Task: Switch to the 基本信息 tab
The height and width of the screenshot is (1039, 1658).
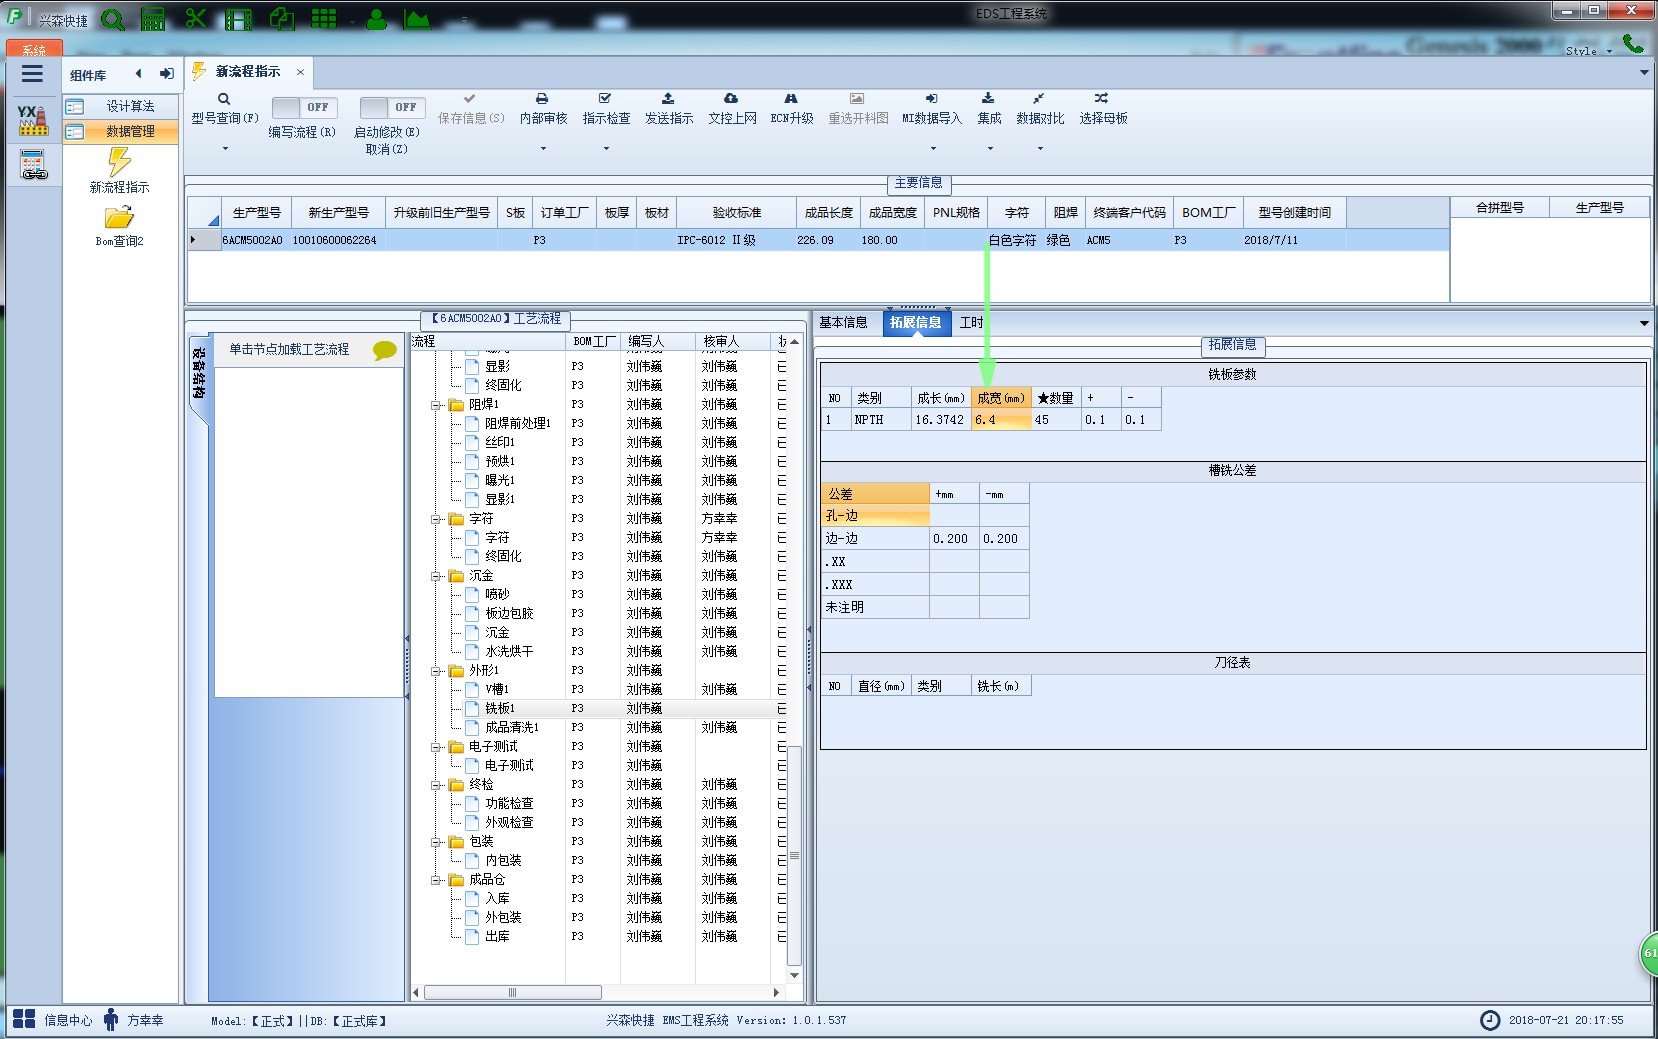Action: (x=843, y=322)
